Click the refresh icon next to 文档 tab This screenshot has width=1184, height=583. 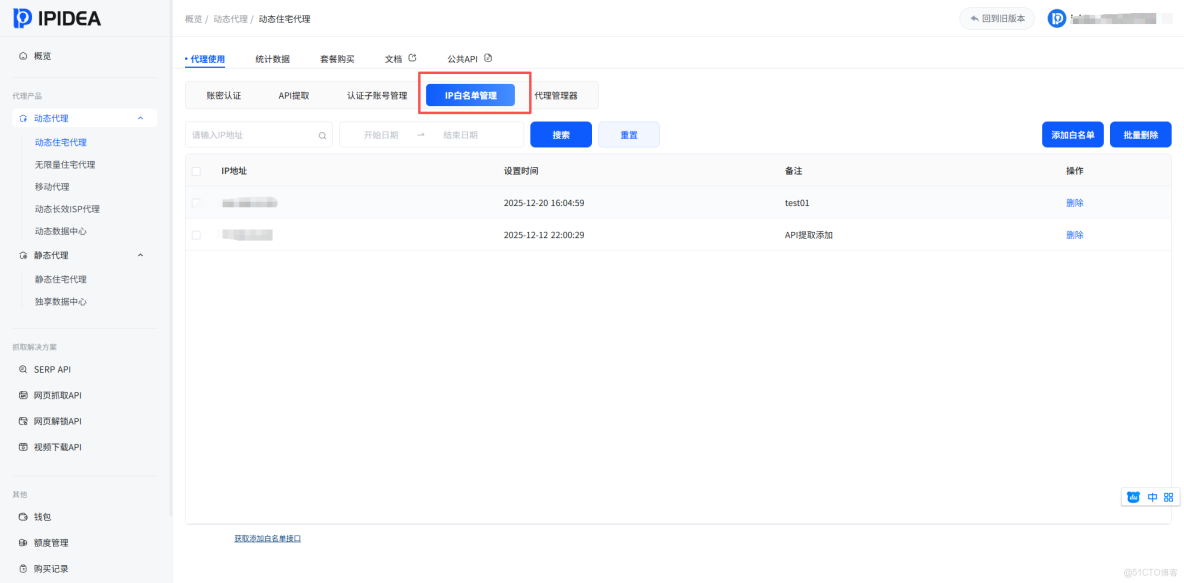[412, 57]
